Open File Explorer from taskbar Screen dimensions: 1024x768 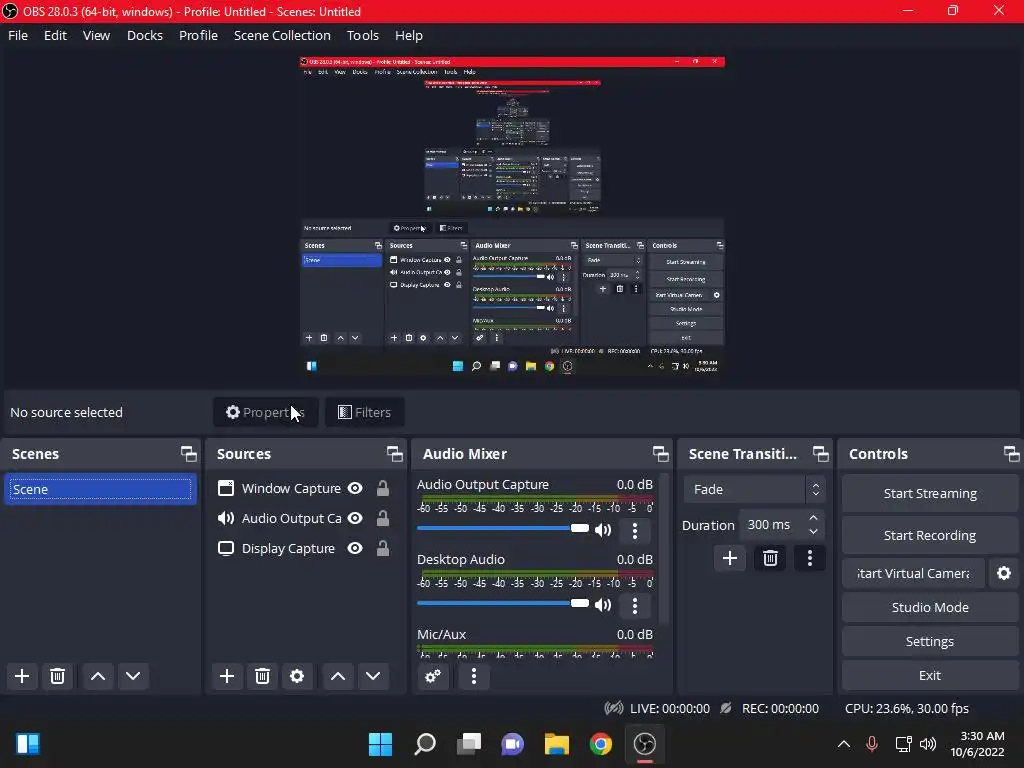(x=556, y=744)
